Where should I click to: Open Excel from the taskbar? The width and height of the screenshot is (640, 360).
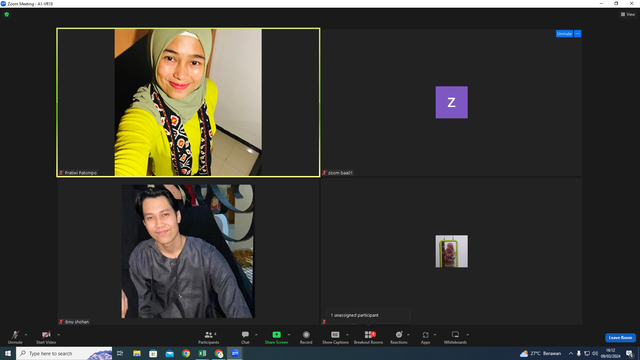pos(202,353)
